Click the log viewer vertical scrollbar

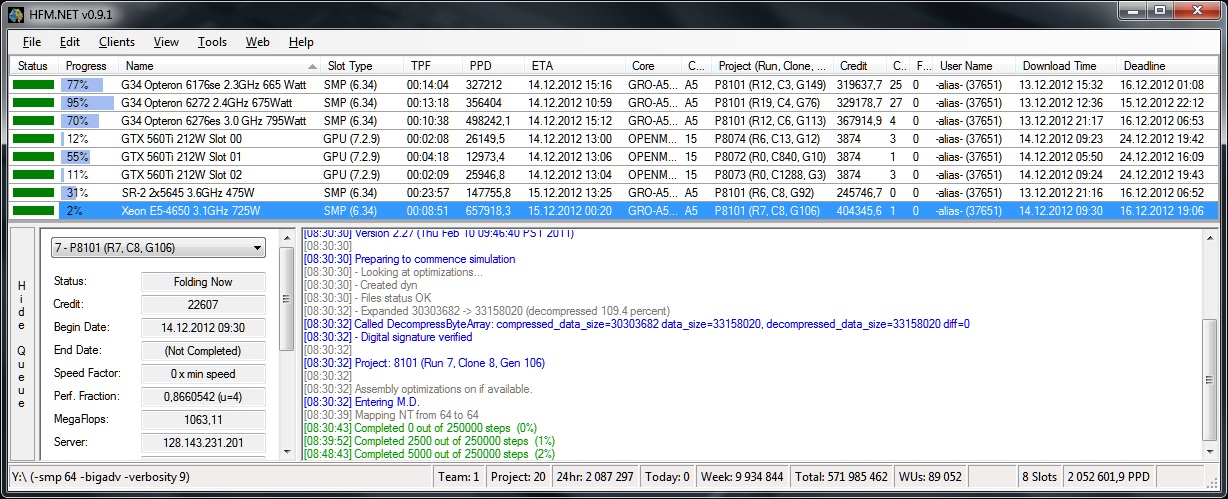point(1210,344)
